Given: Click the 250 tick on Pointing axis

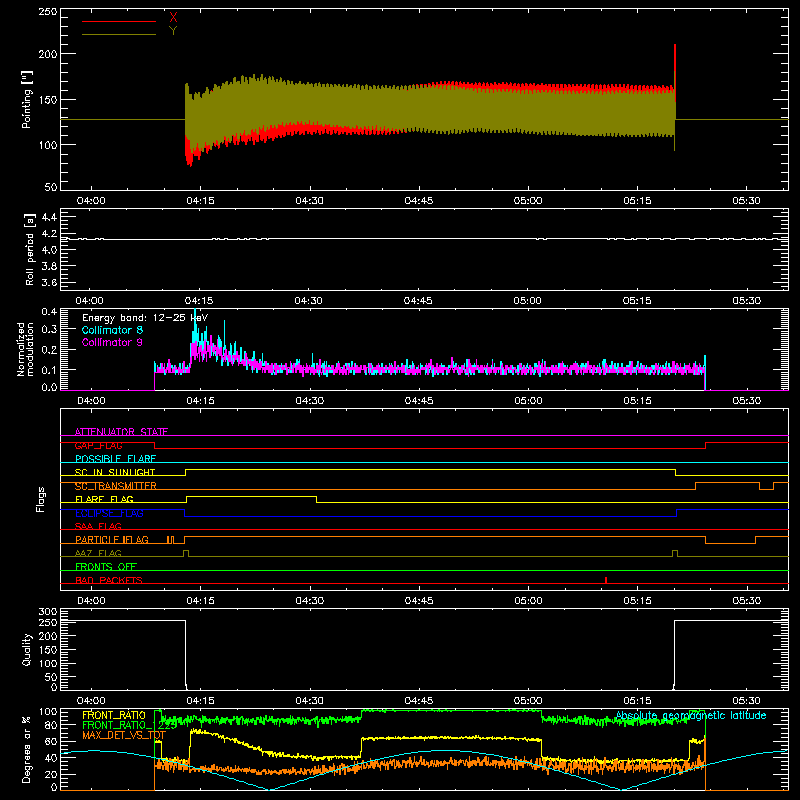Looking at the screenshot, I should pos(48,11).
